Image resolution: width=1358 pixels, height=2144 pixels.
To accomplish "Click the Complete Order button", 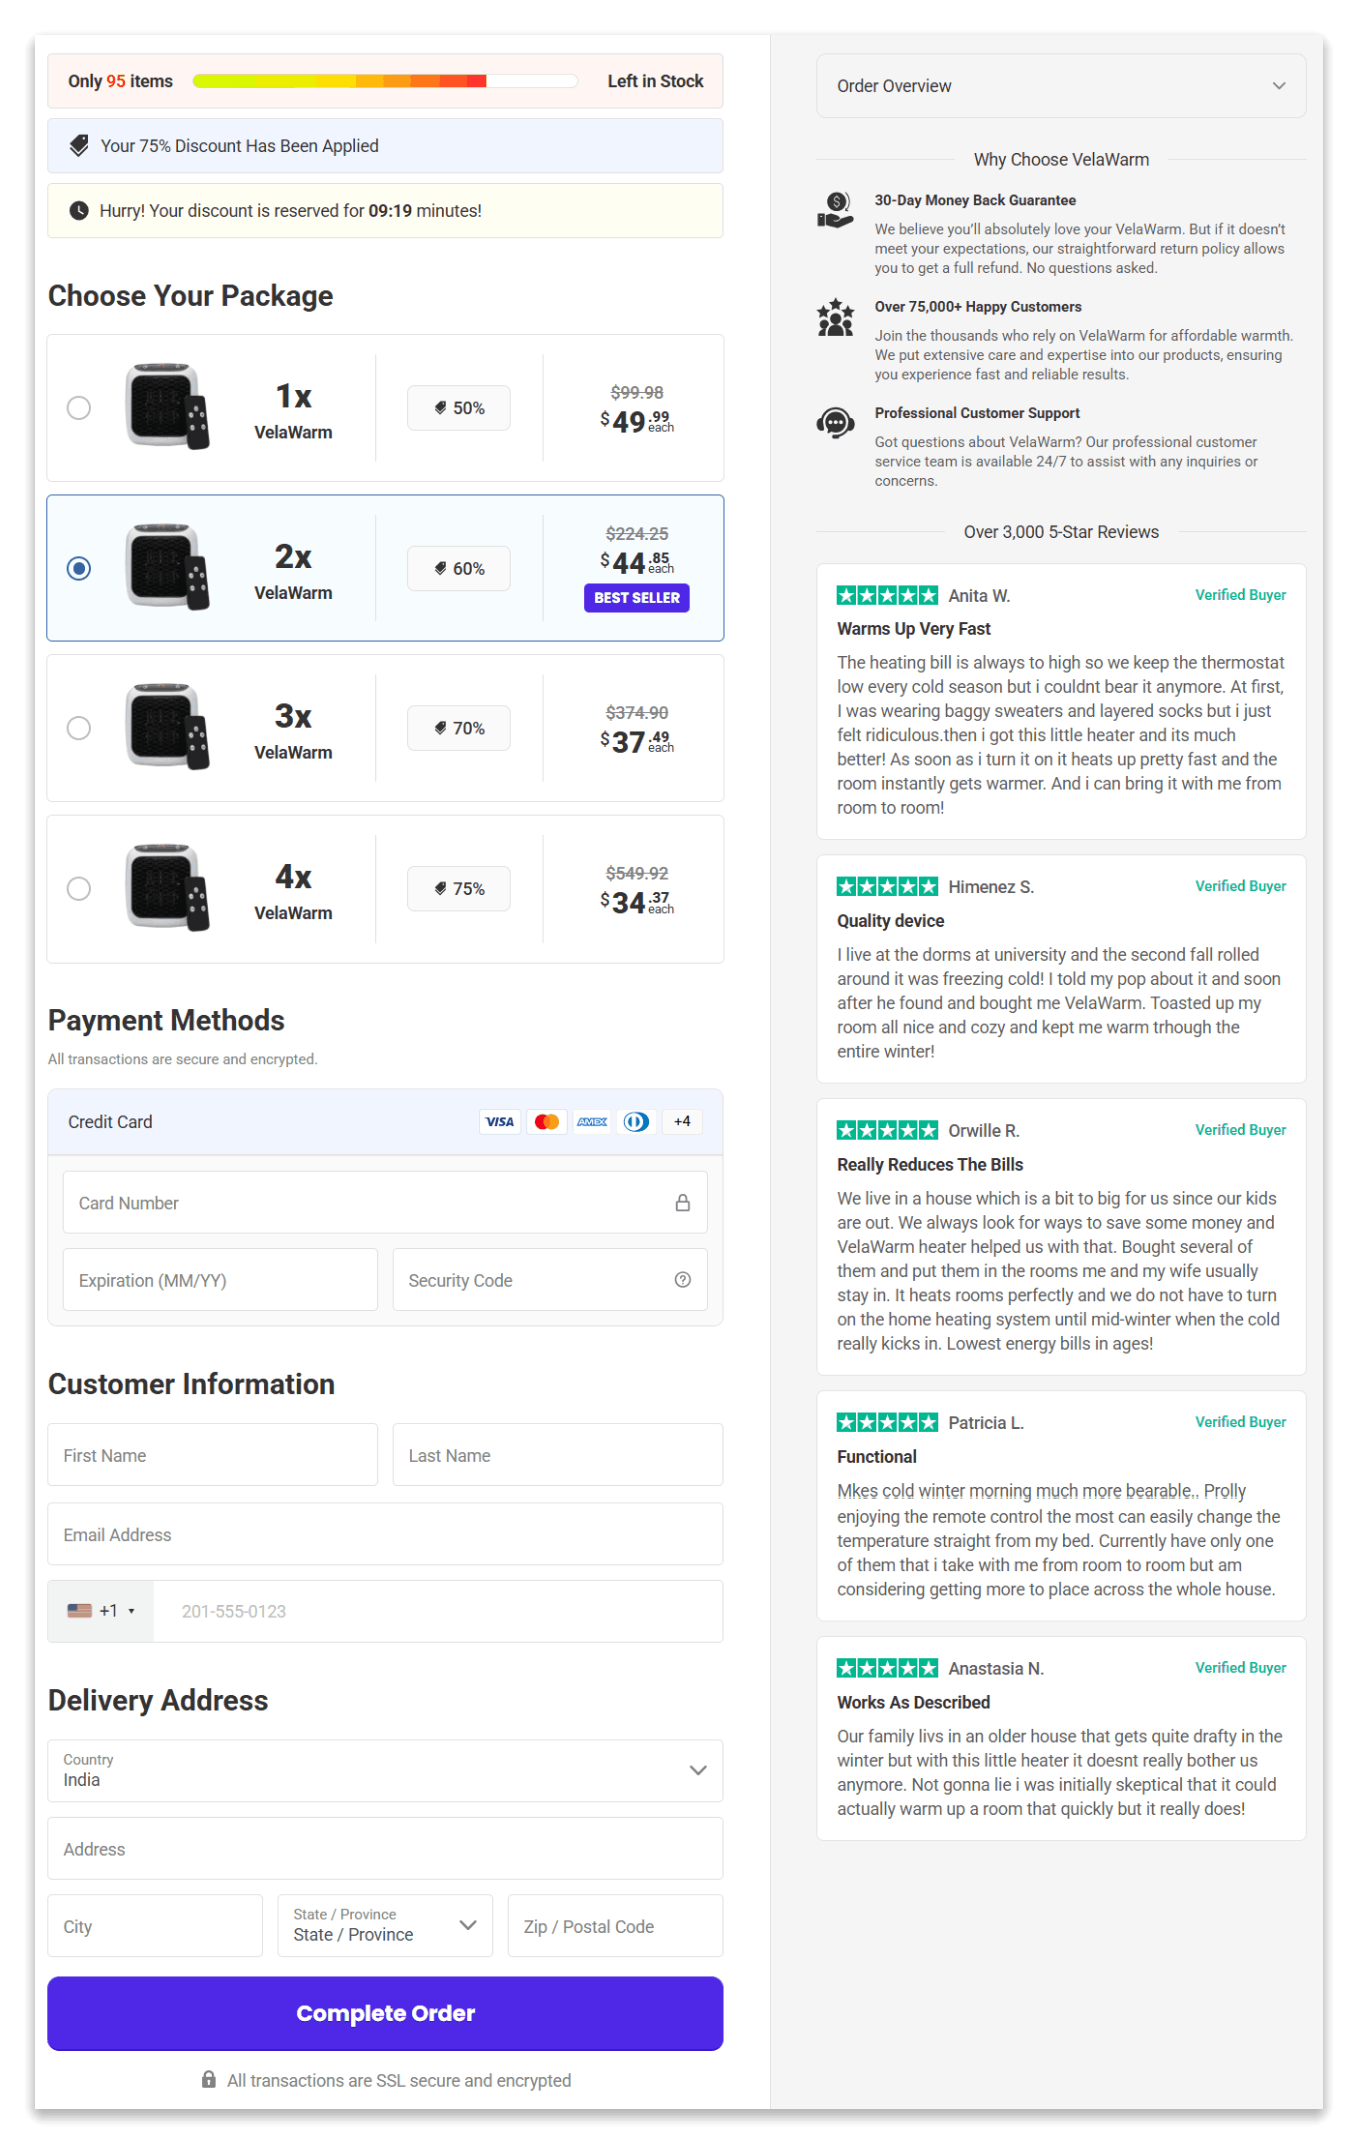I will click(x=385, y=2013).
